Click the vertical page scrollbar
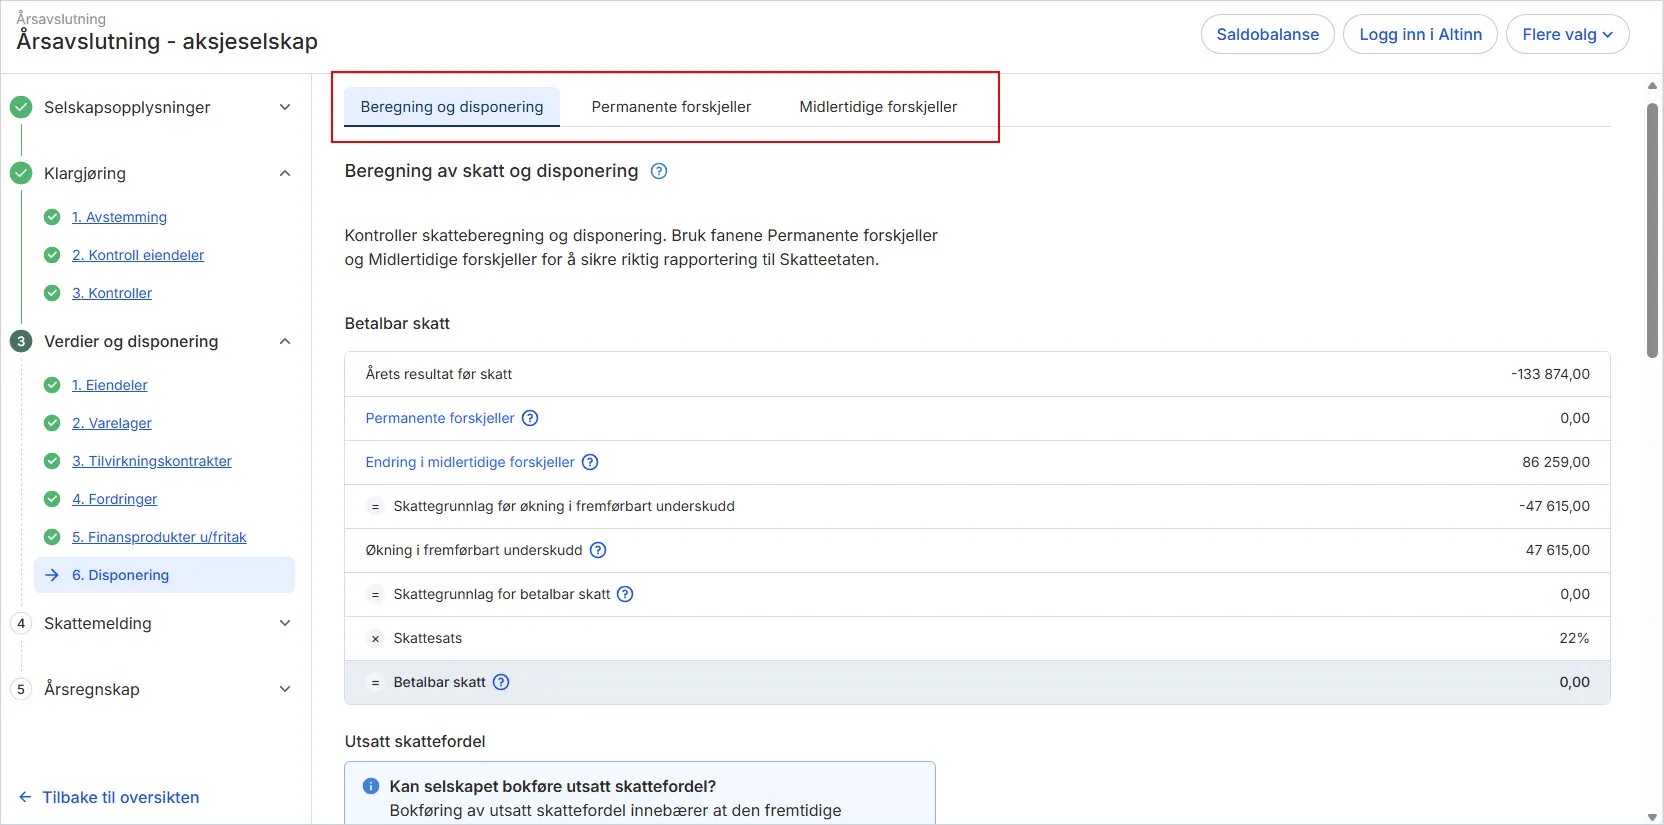Viewport: 1664px width, 825px height. click(x=1652, y=230)
